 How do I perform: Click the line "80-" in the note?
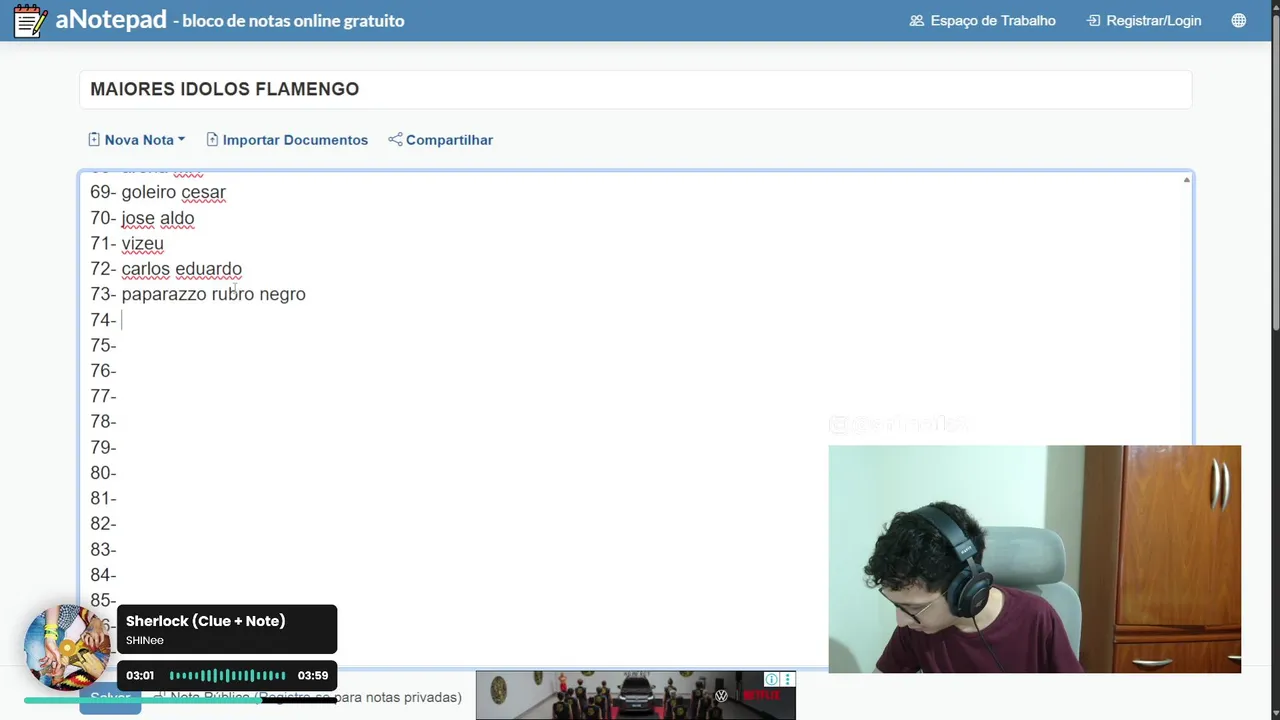103,473
